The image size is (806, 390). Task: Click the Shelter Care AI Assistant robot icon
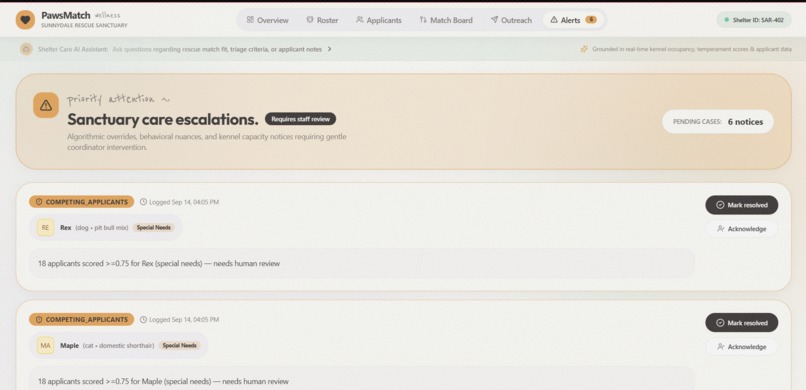pyautogui.click(x=26, y=49)
